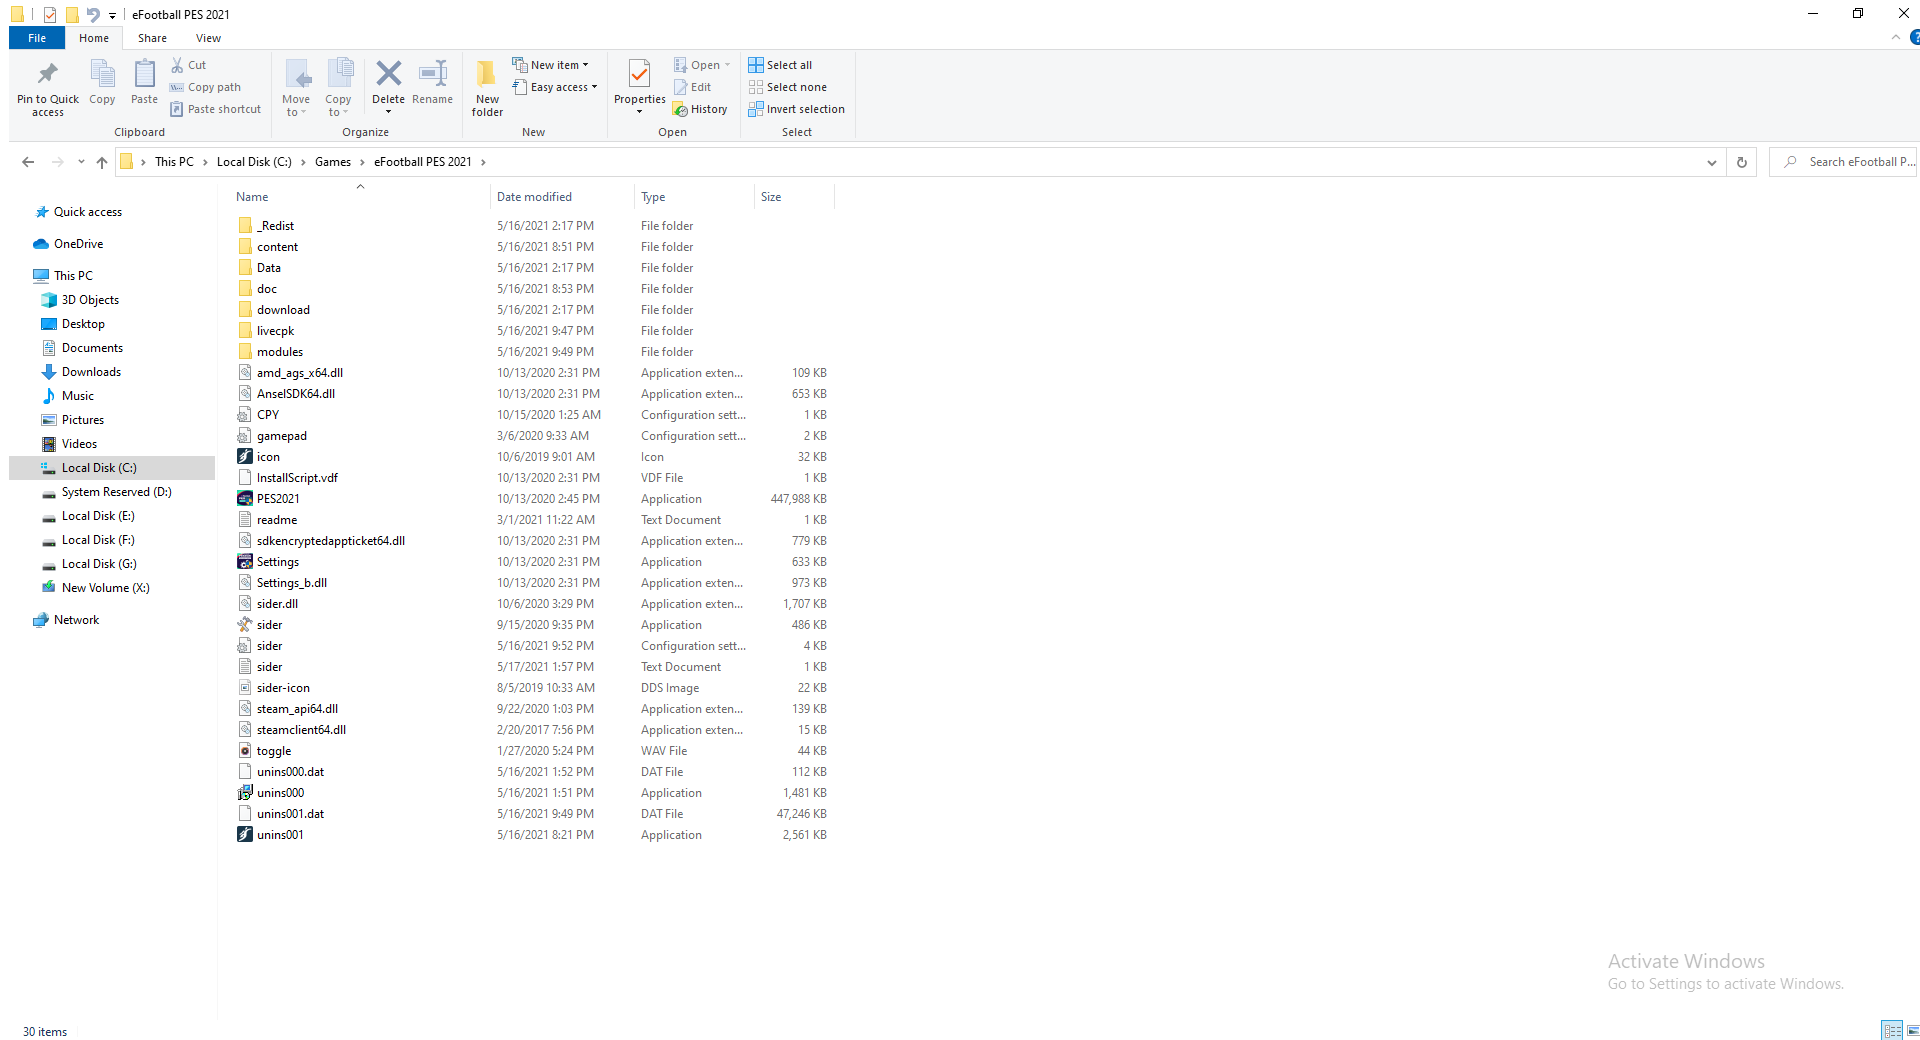Image resolution: width=1920 pixels, height=1040 pixels.
Task: Sort by Date modified column header
Action: click(x=562, y=197)
